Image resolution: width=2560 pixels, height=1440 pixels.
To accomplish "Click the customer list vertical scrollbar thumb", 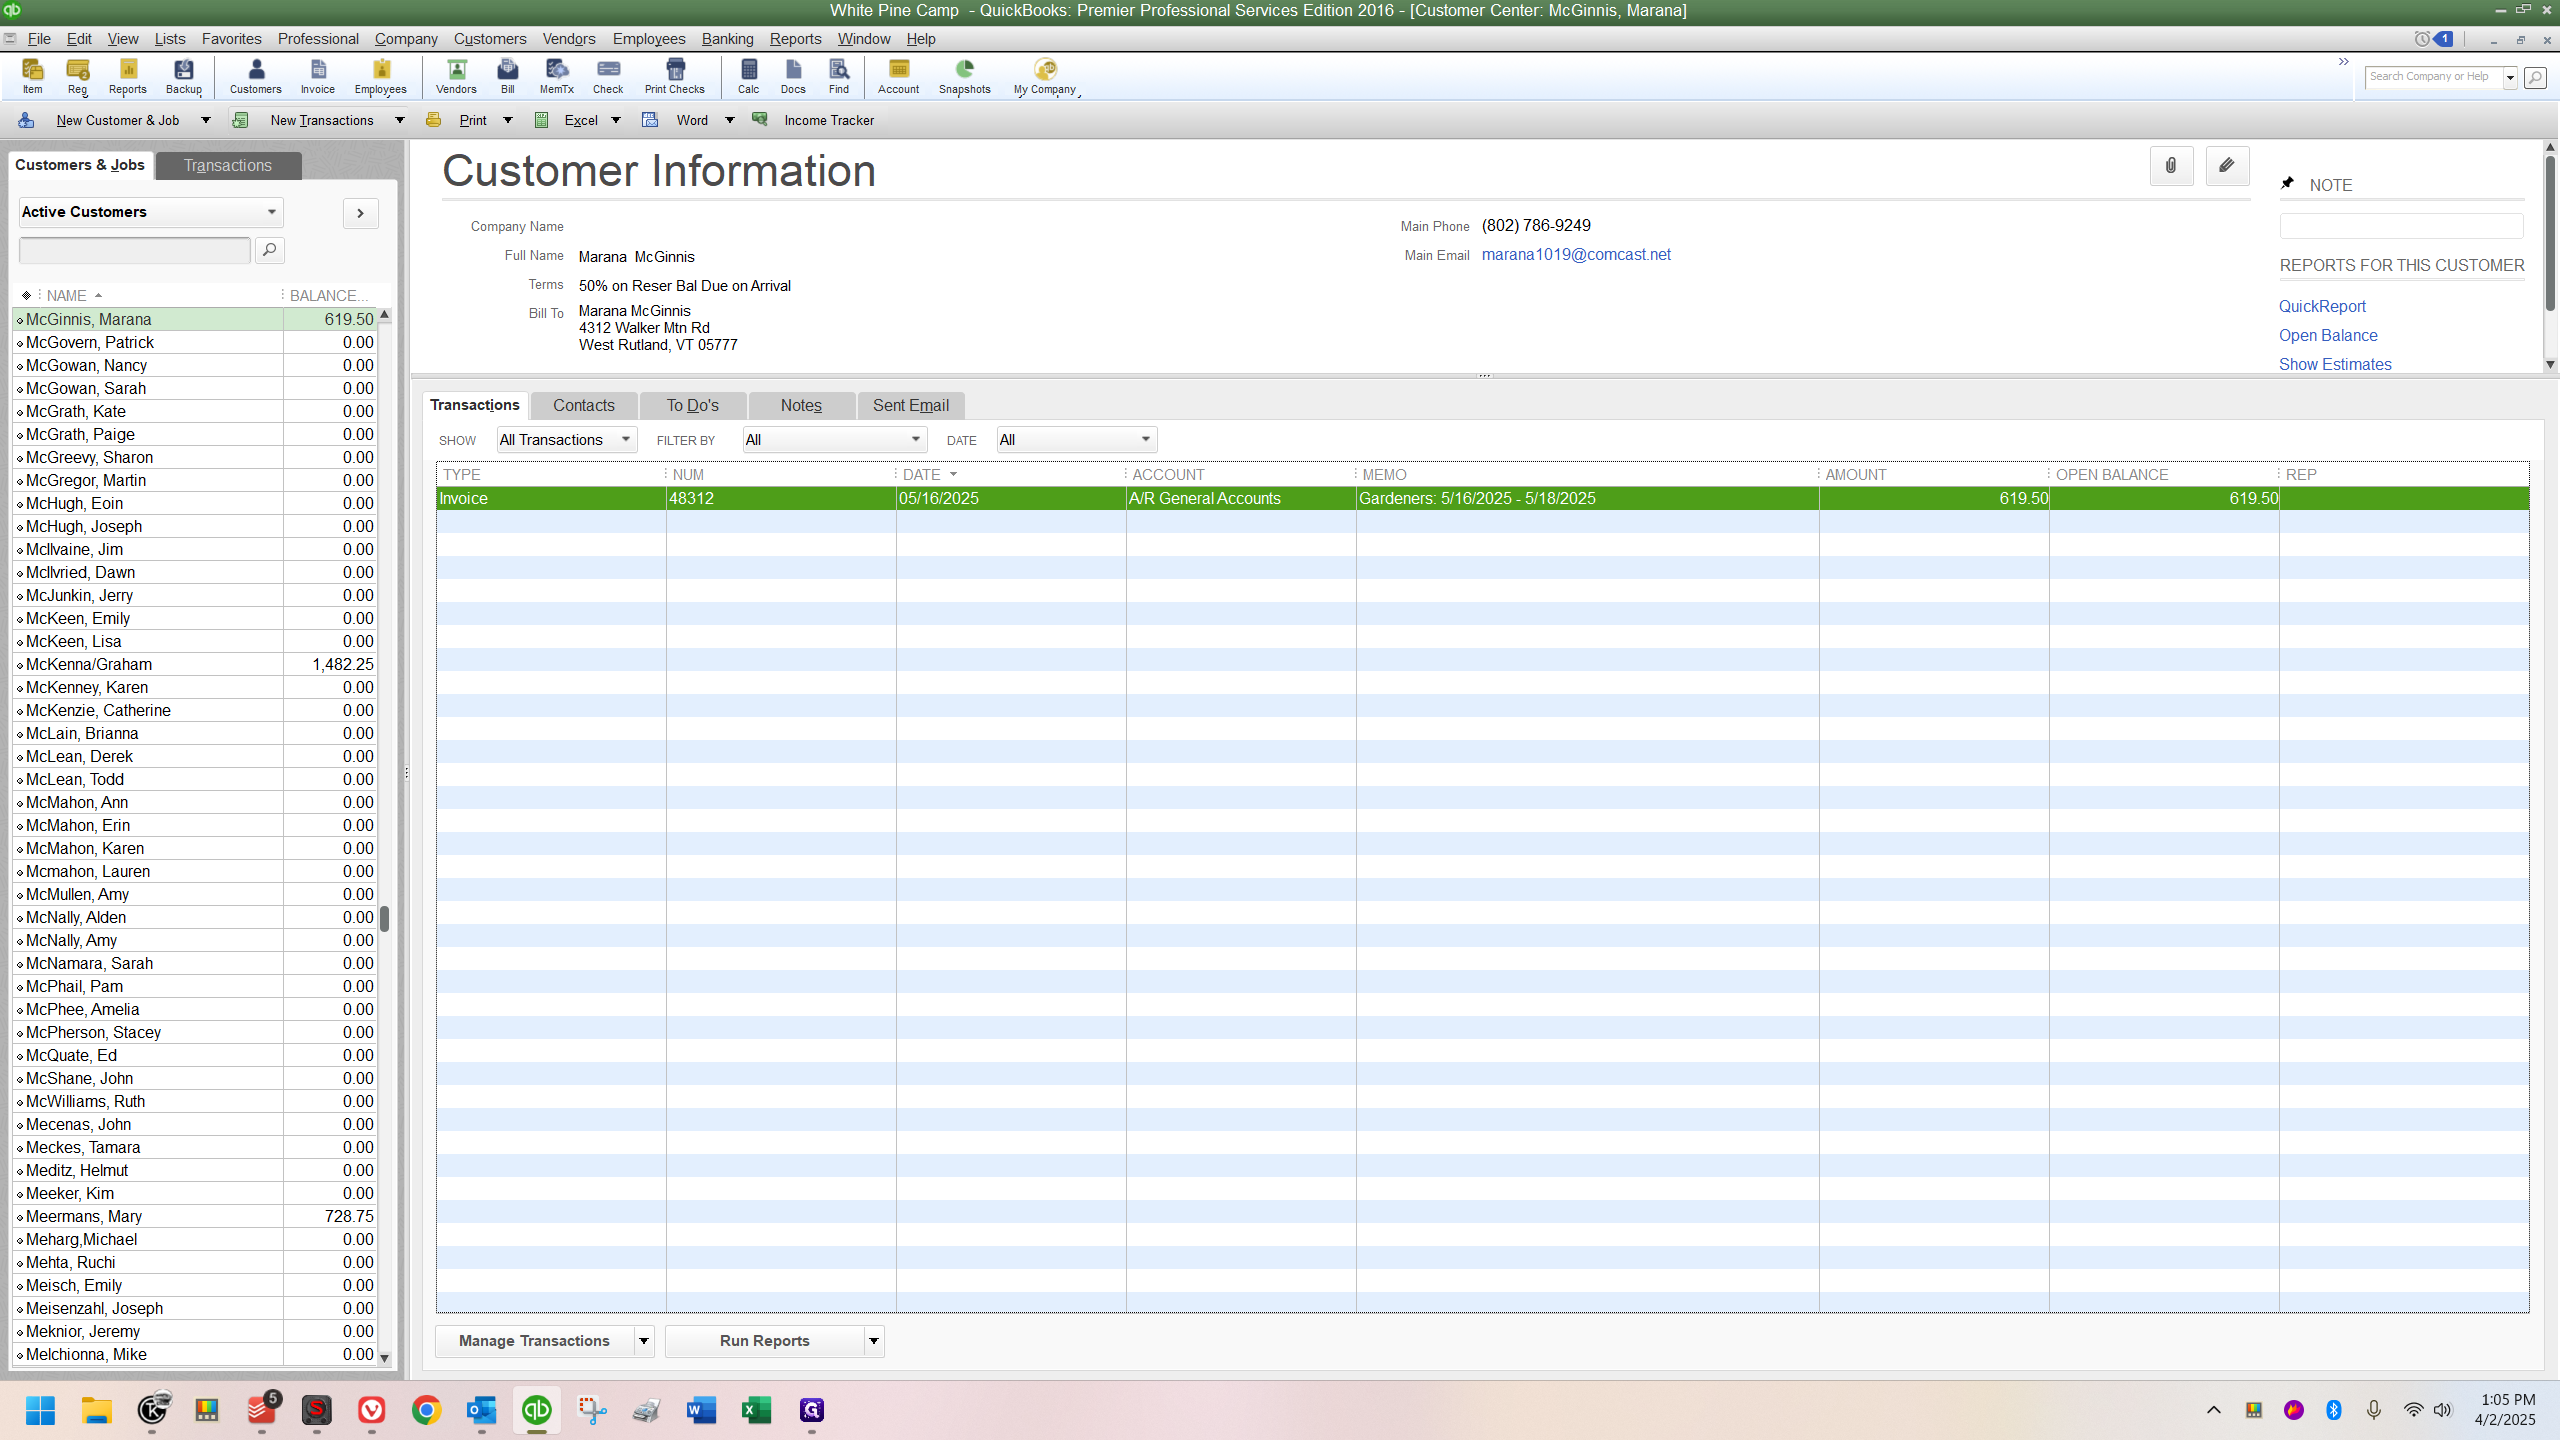I will (384, 918).
